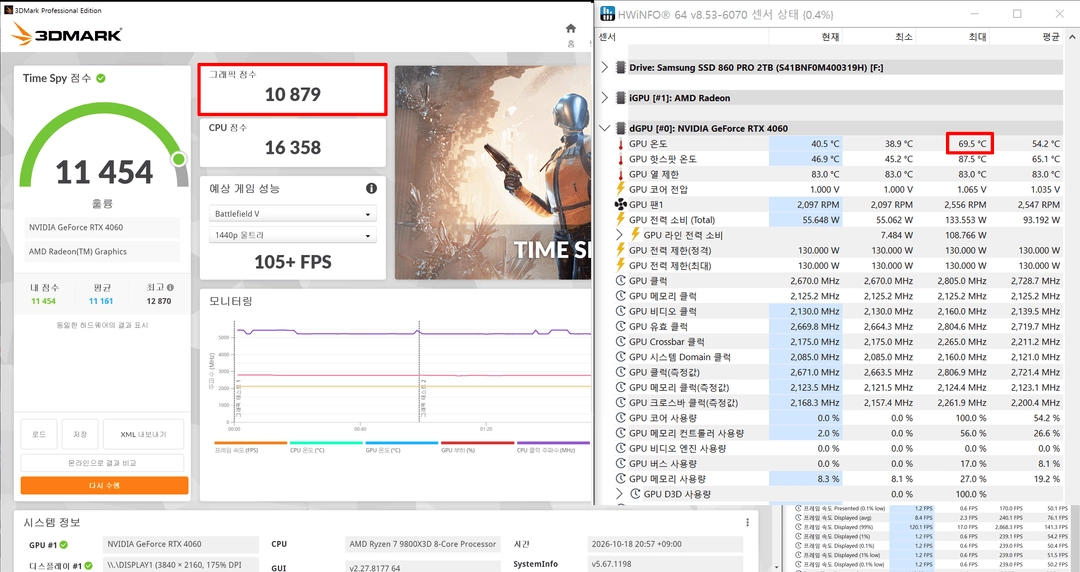This screenshot has width=1080, height=572.
Task: Open the Battlefield V game dropdown
Action: [x=293, y=214]
